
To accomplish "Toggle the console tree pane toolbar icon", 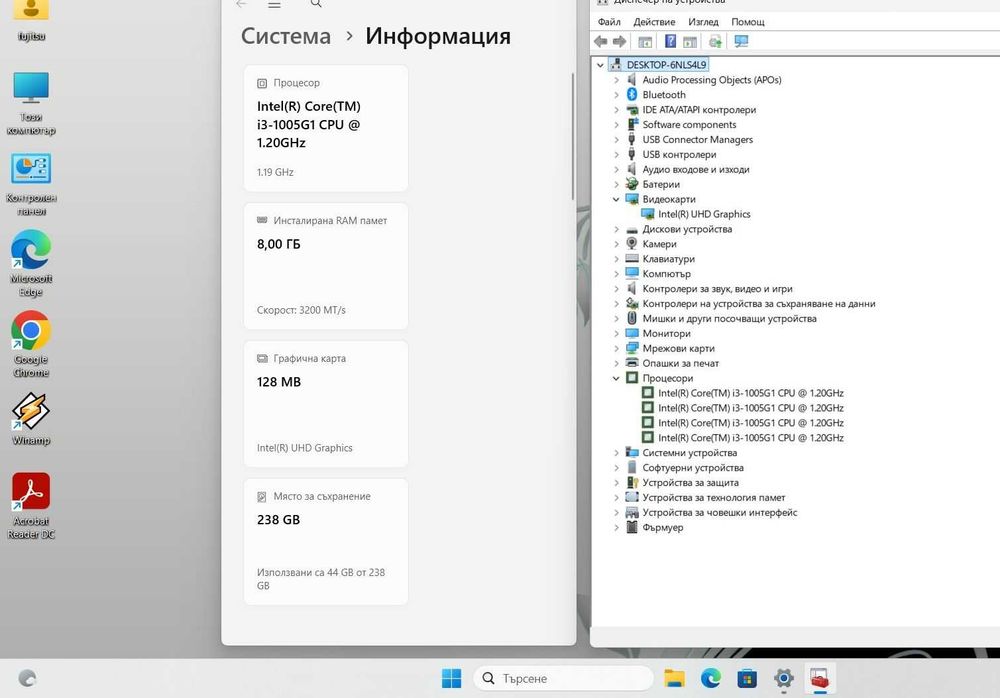I will point(645,41).
